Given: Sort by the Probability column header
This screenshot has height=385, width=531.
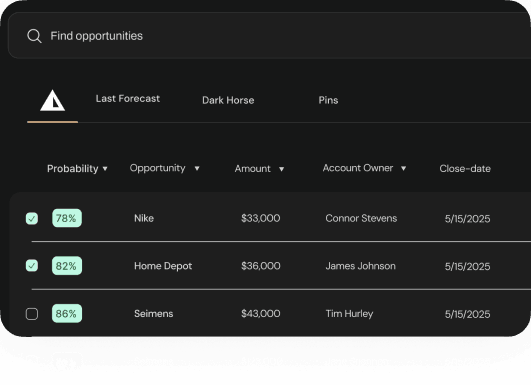Looking at the screenshot, I should 72,169.
